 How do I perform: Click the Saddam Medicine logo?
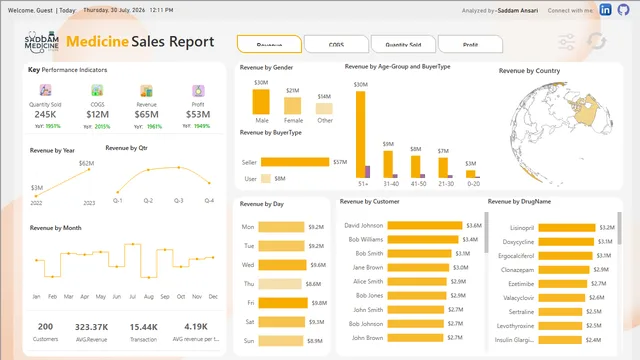point(42,42)
